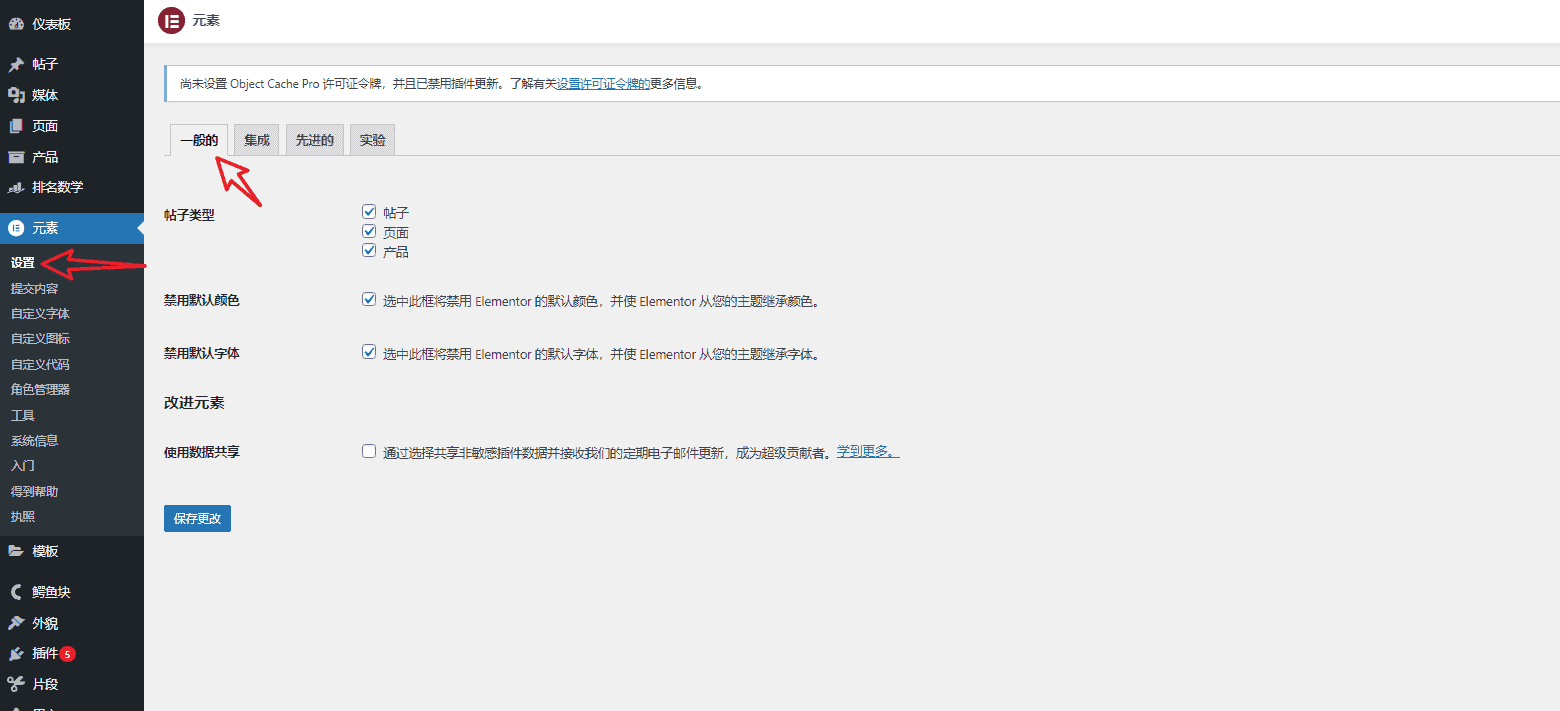The width and height of the screenshot is (1560, 711).
Task: Click the 改进元素 section heading
Action: point(194,403)
